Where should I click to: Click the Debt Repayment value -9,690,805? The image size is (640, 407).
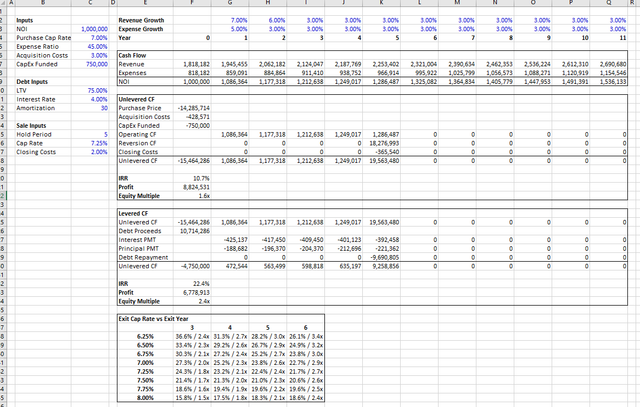[385, 257]
